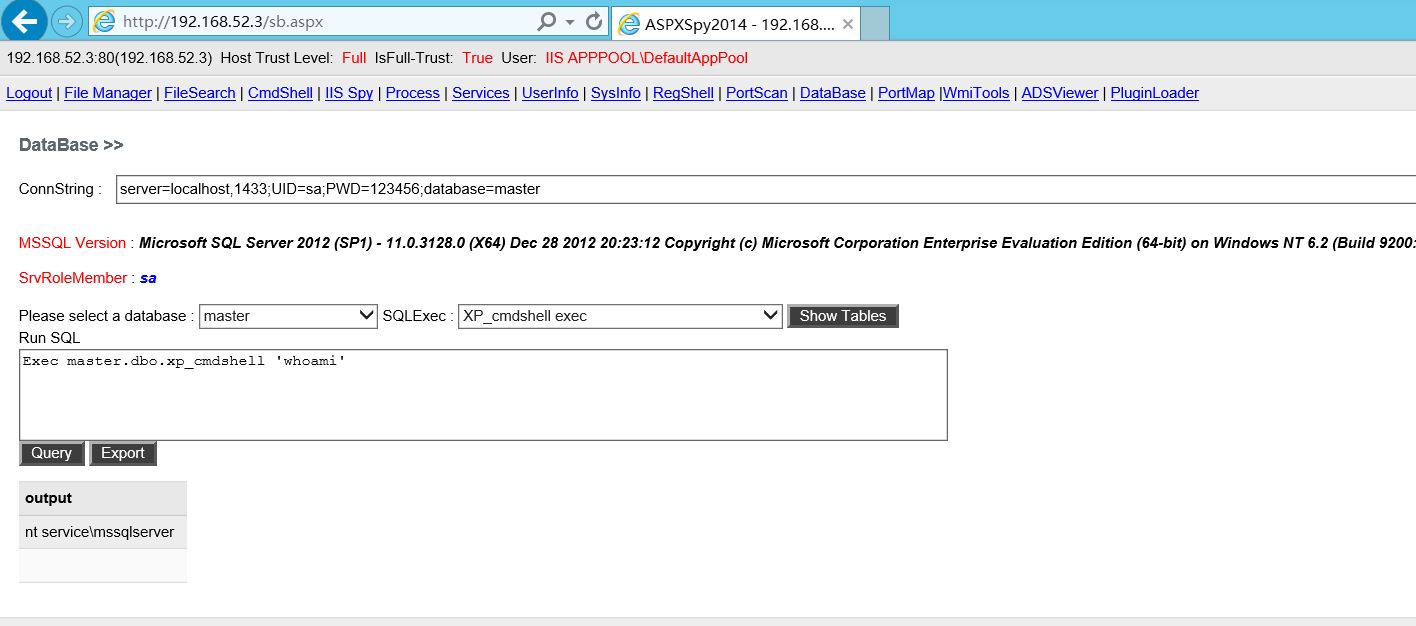Screen dimensions: 1416x626
Task: Click the nt service\mssqlserver result cell
Action: coord(103,532)
